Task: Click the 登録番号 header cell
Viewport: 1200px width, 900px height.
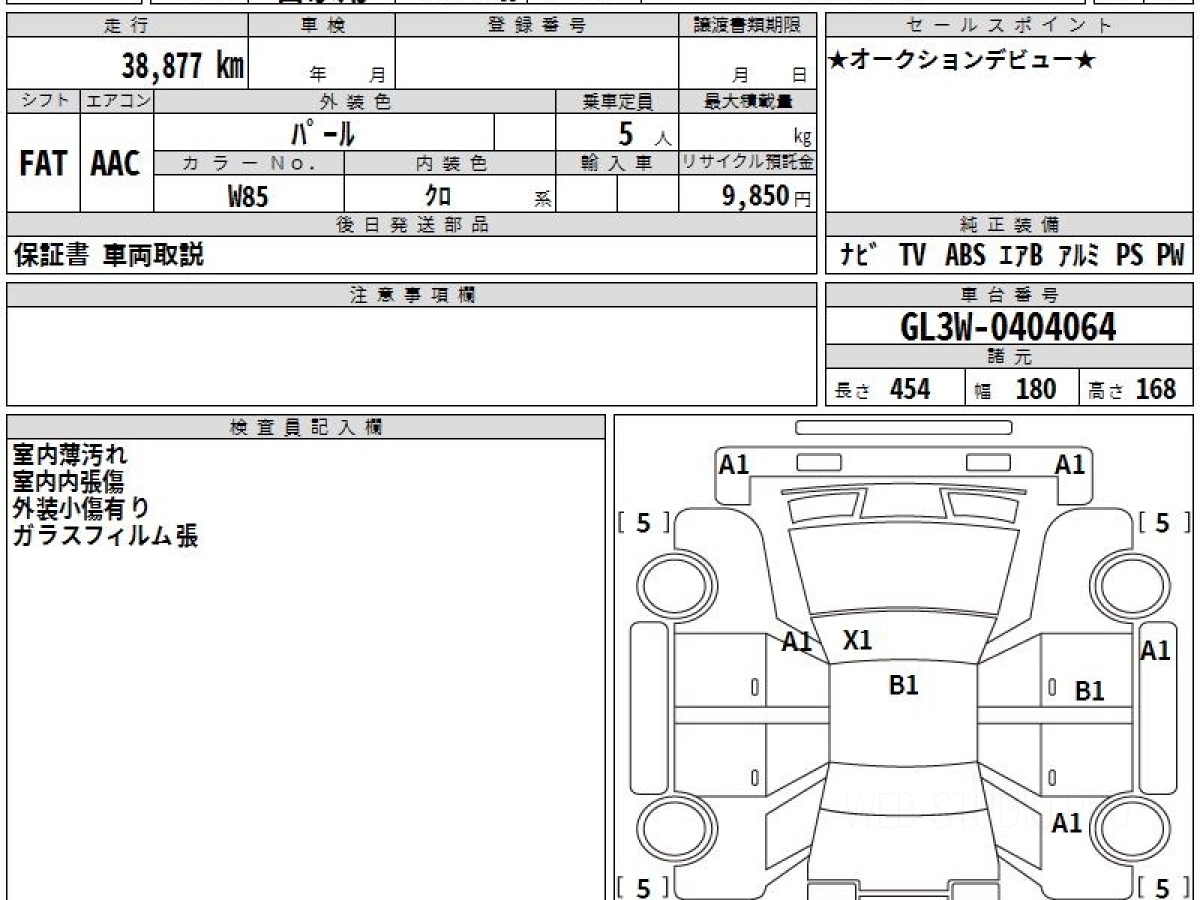Action: coord(537,26)
